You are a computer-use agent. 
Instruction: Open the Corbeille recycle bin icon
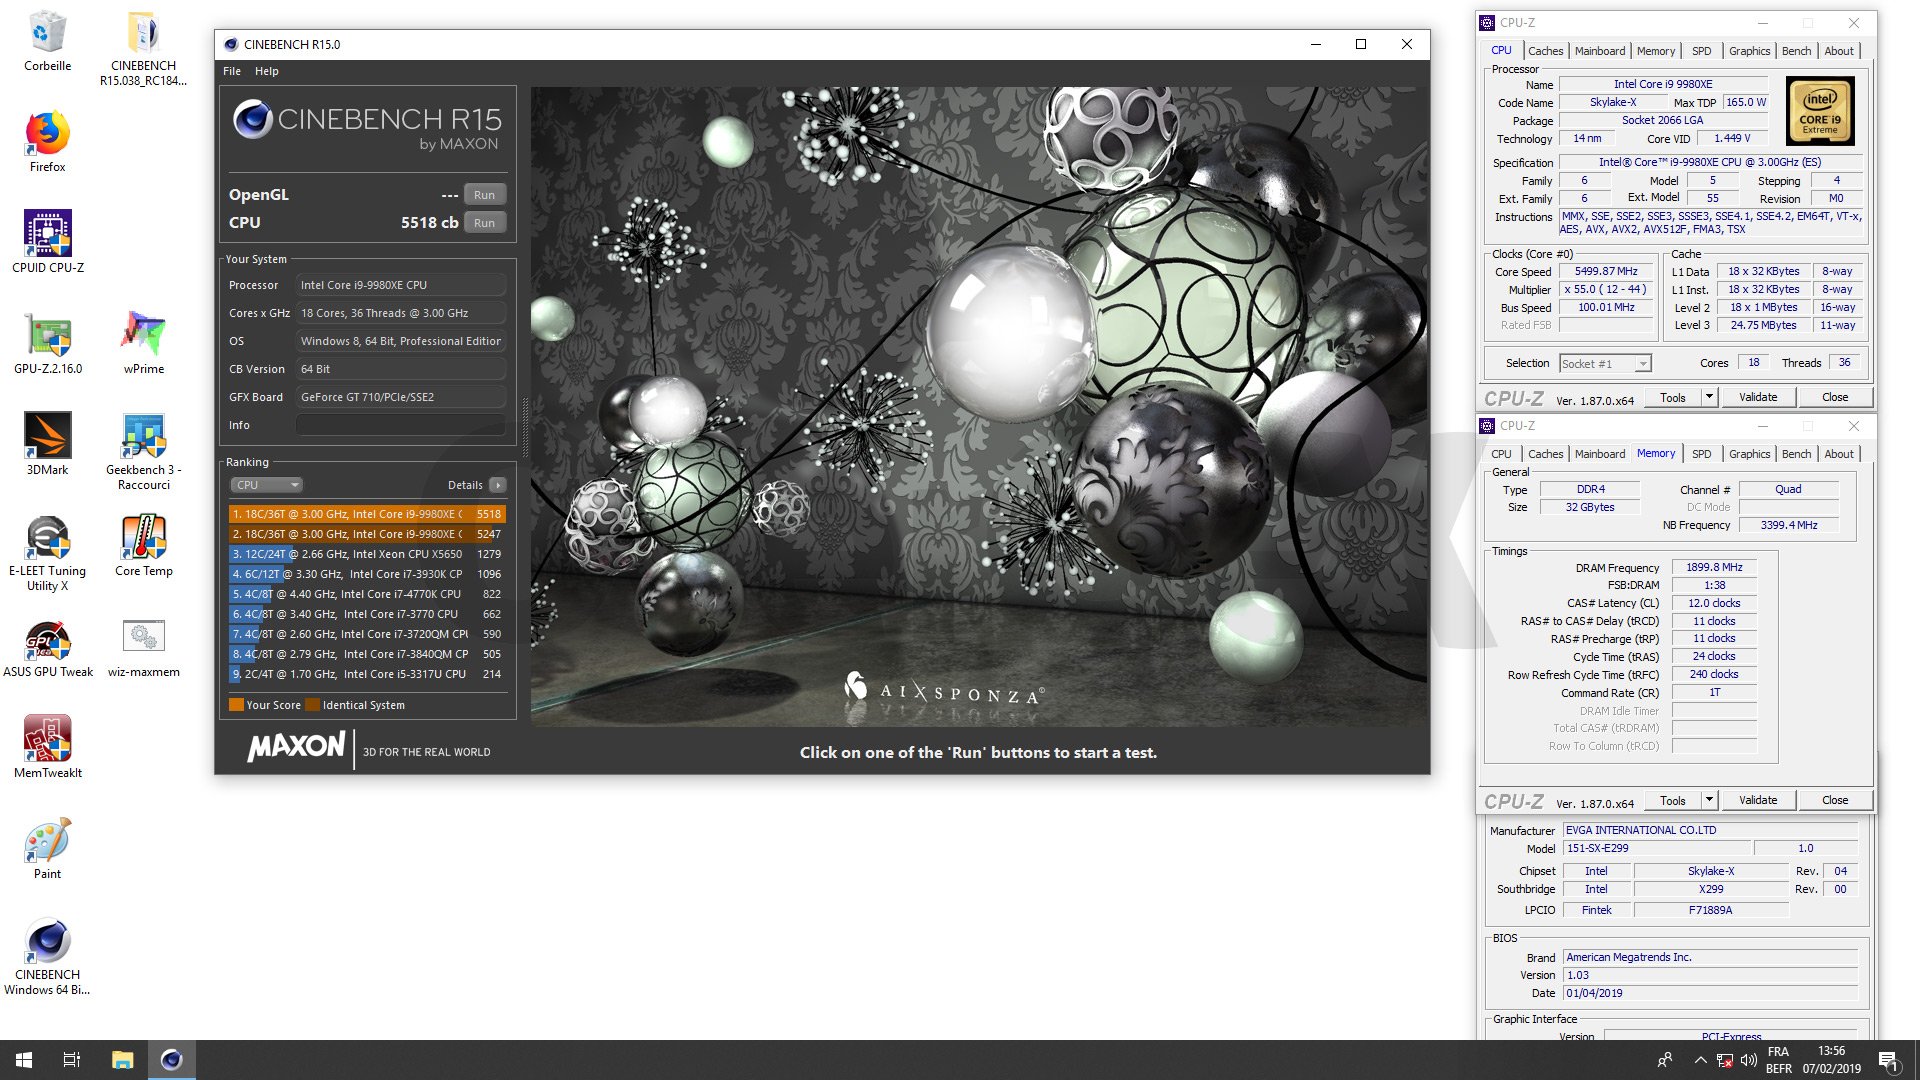47,42
